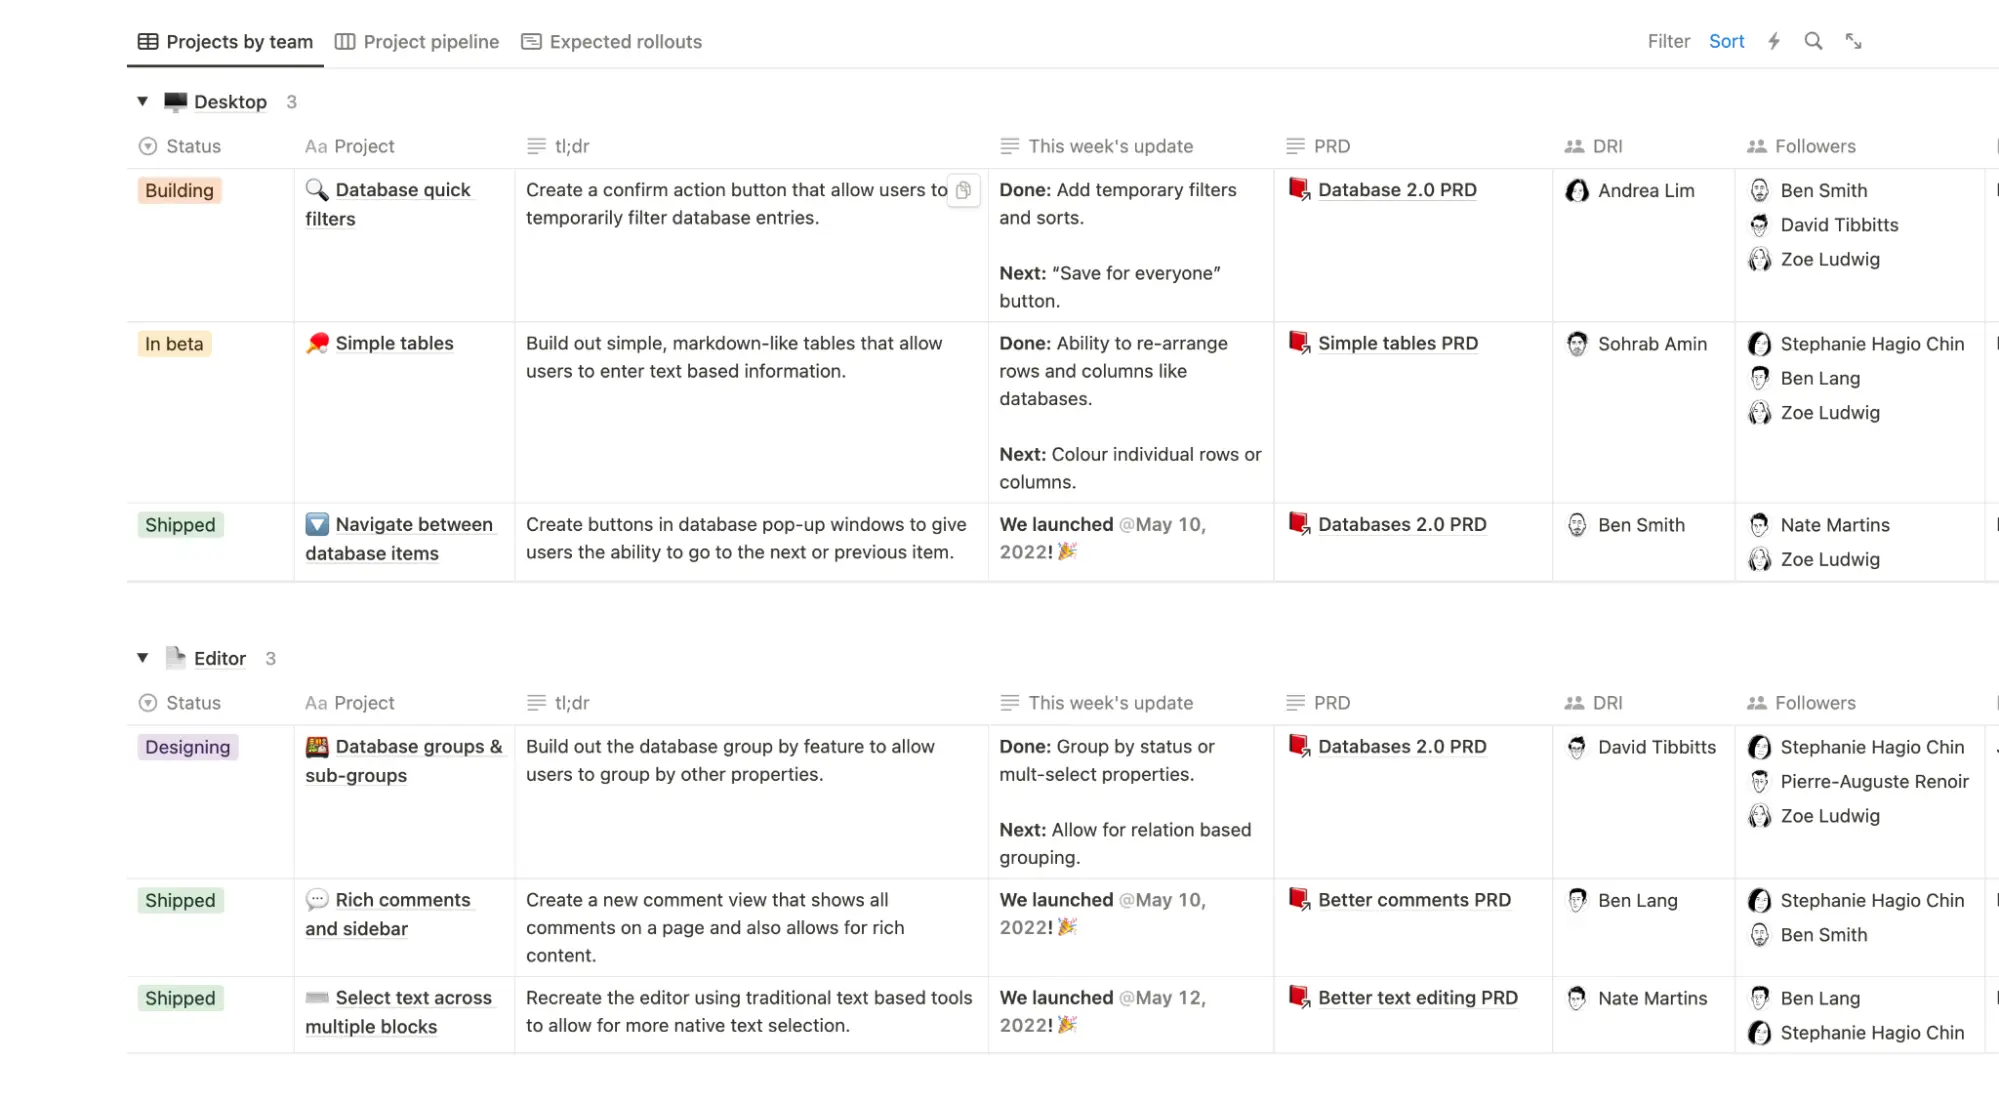Switch to the Project pipeline tab

(x=417, y=42)
